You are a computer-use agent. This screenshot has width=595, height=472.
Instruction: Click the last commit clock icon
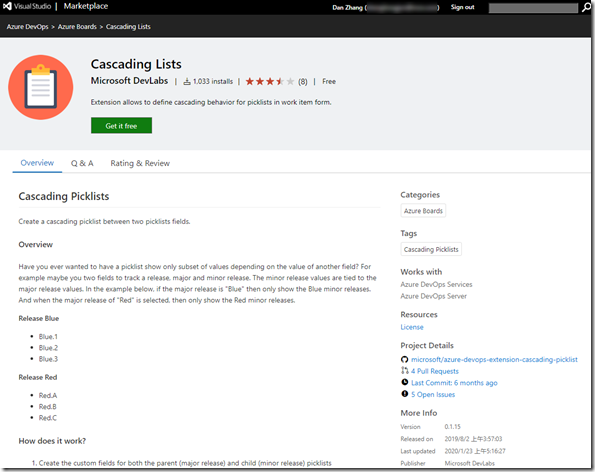tap(405, 382)
